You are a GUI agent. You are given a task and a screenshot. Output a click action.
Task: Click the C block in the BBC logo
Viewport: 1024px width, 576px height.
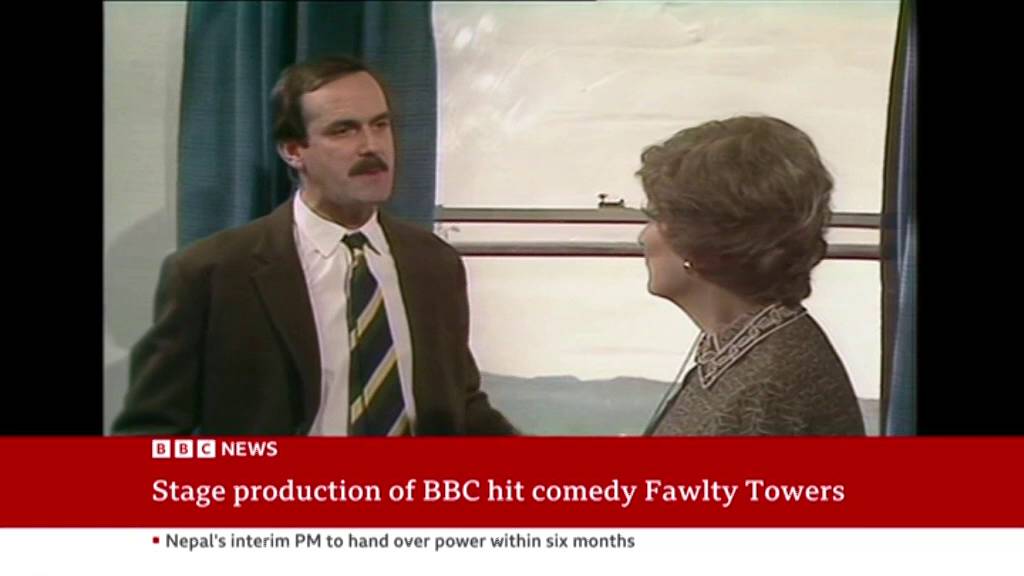point(206,449)
